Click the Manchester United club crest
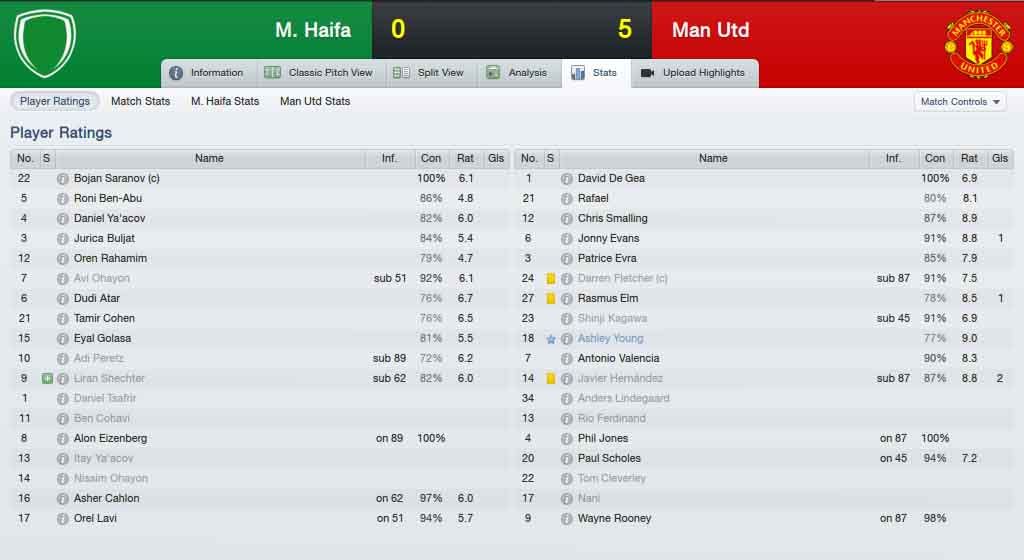This screenshot has width=1024, height=560. coord(978,43)
